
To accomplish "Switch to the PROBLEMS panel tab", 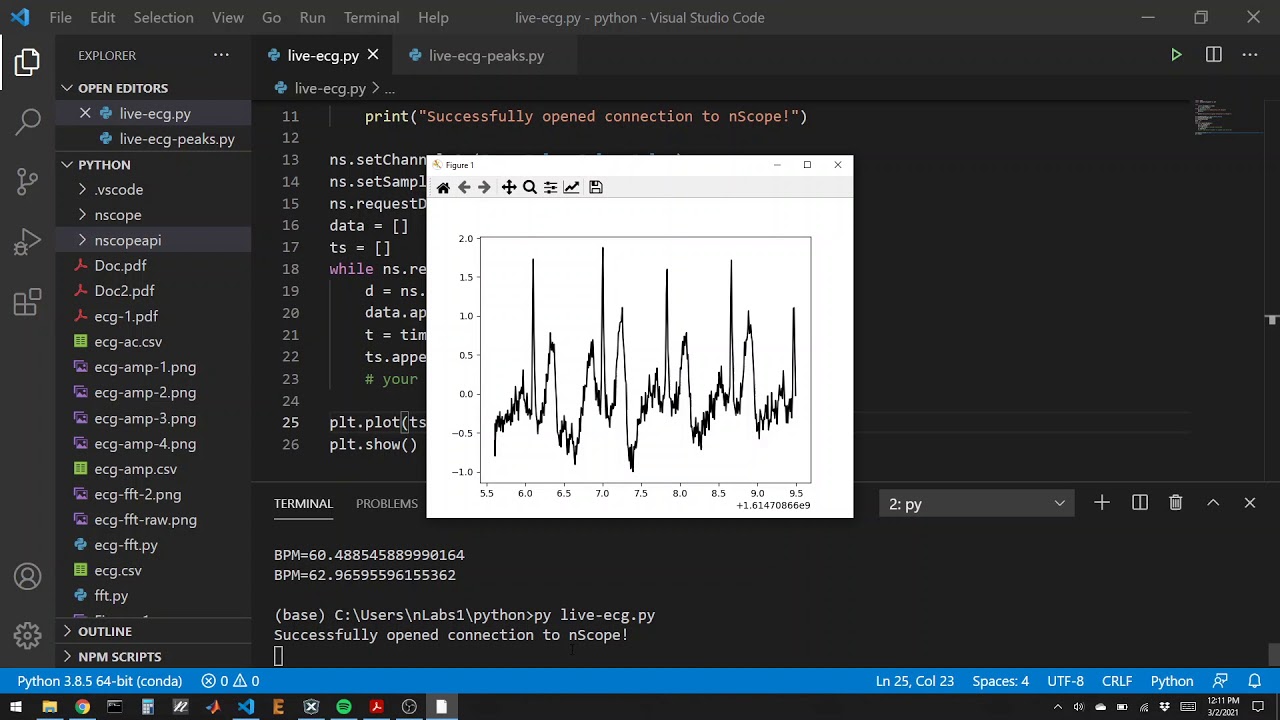I will [387, 503].
